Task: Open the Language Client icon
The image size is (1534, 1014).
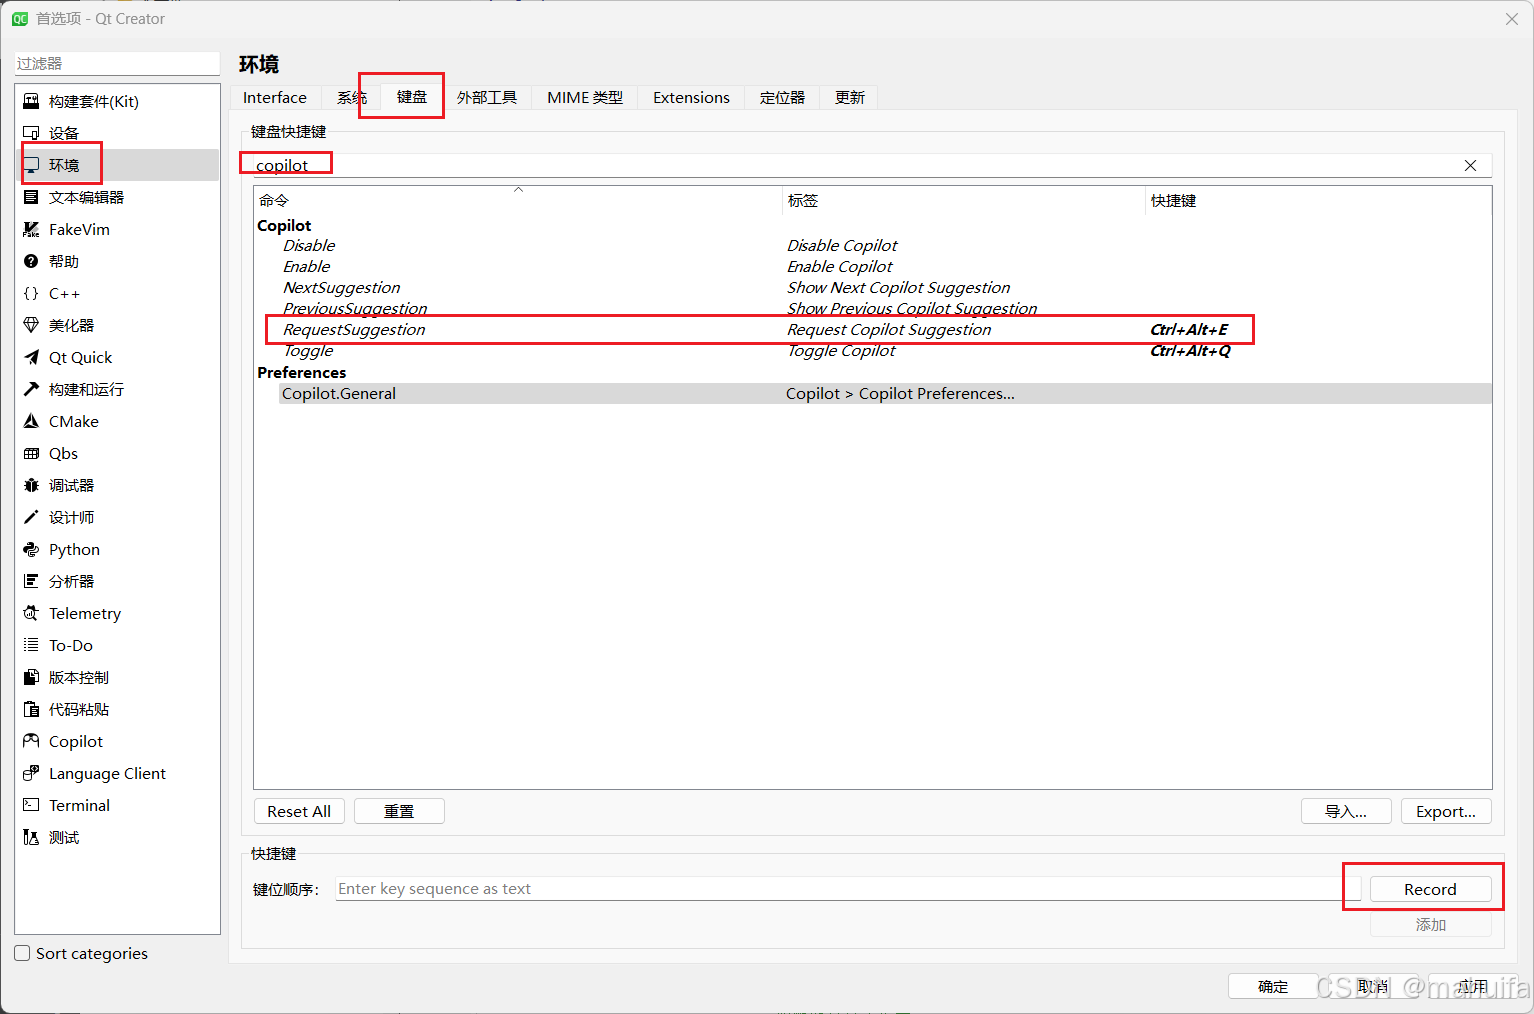Action: [x=31, y=773]
